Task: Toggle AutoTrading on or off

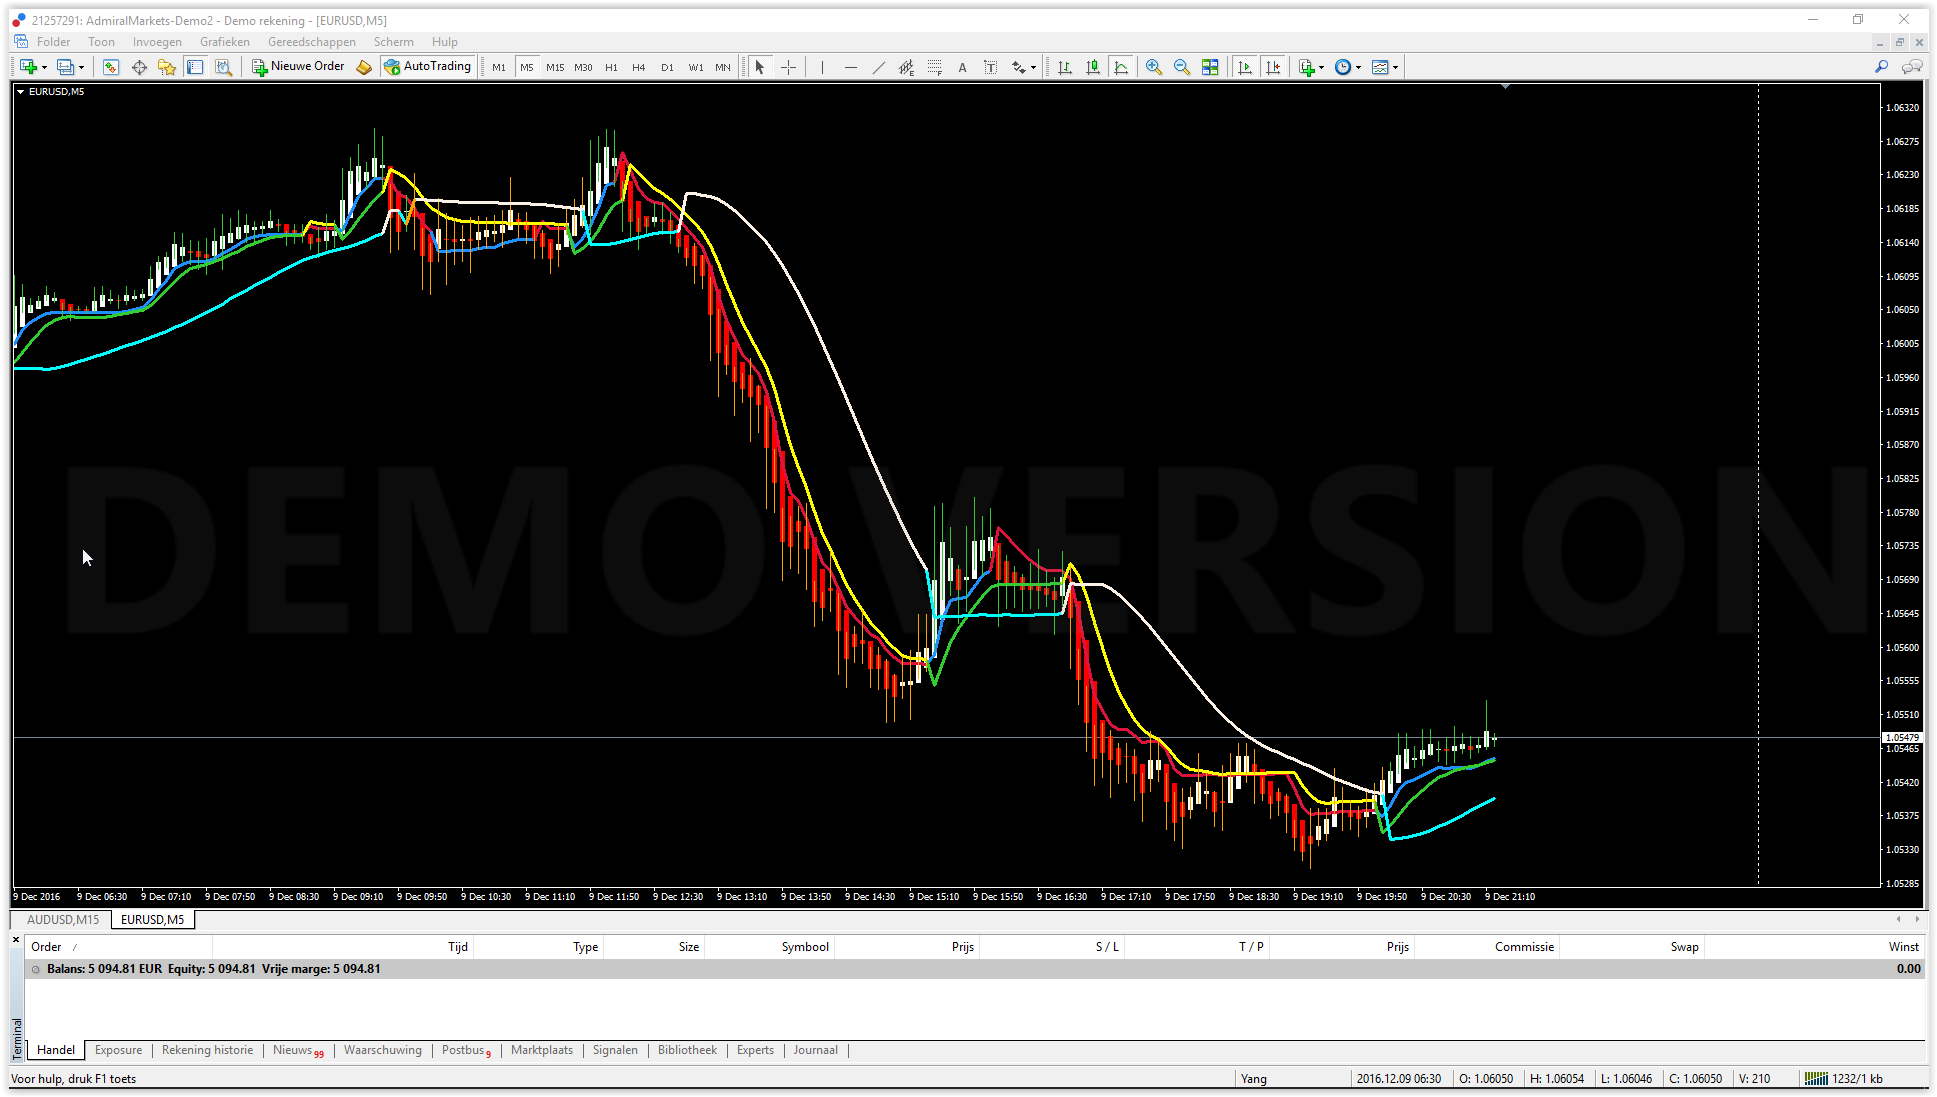Action: click(x=427, y=67)
